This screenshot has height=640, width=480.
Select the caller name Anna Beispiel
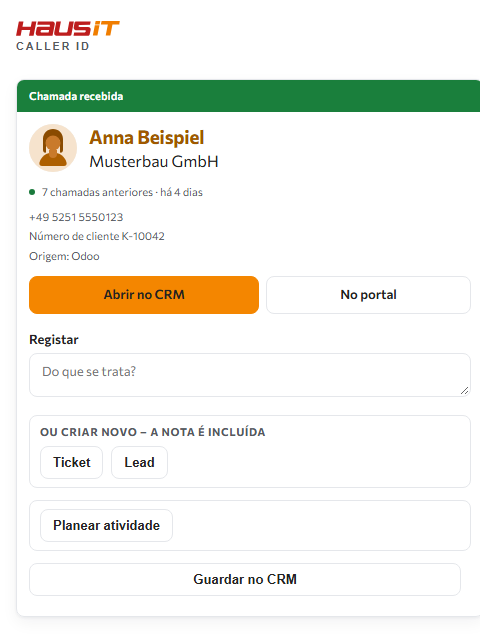tap(147, 138)
